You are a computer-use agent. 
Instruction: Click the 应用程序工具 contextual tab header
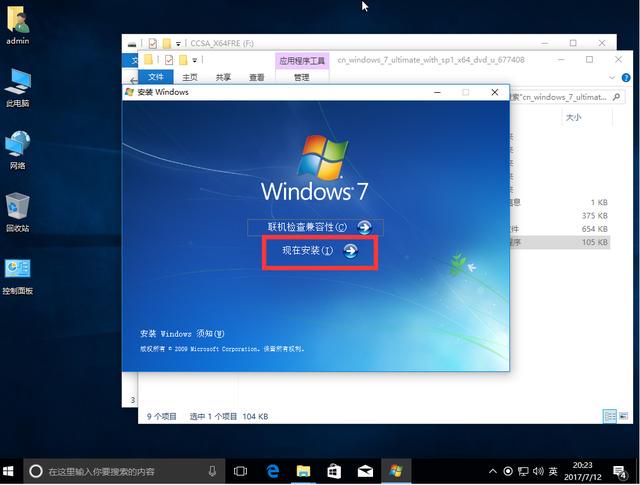pos(302,61)
